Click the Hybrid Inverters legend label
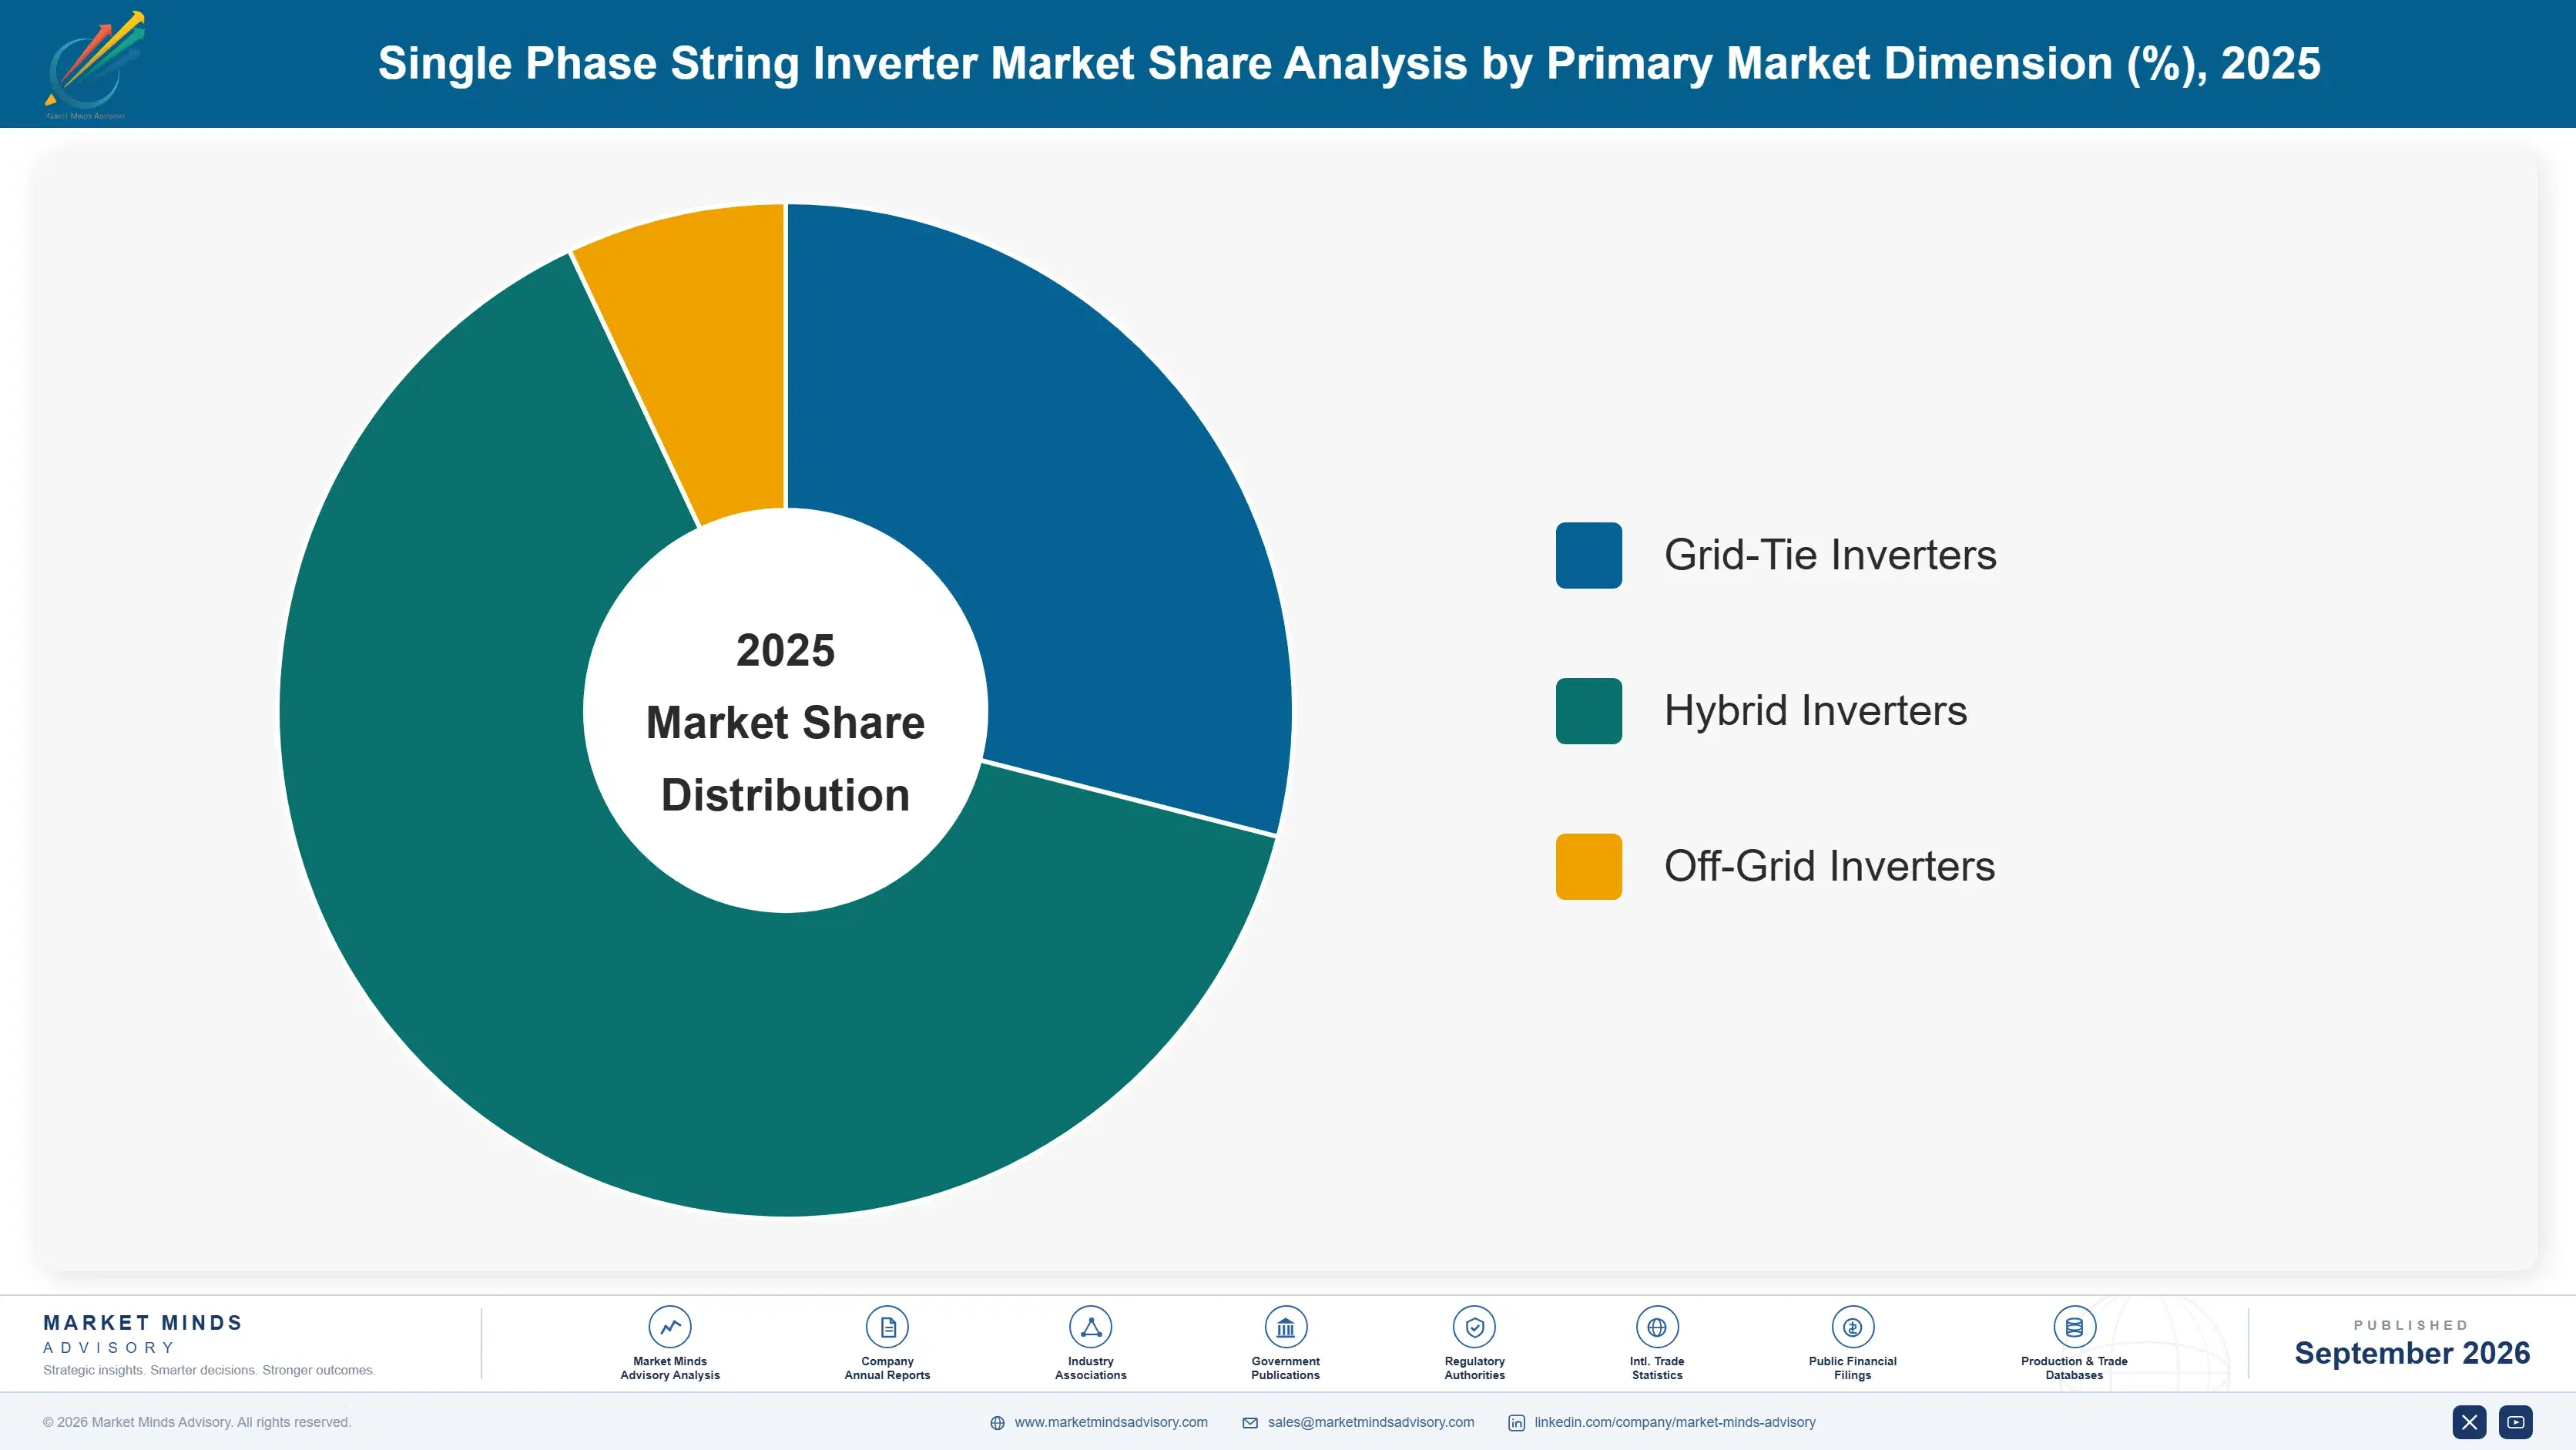 click(1815, 711)
